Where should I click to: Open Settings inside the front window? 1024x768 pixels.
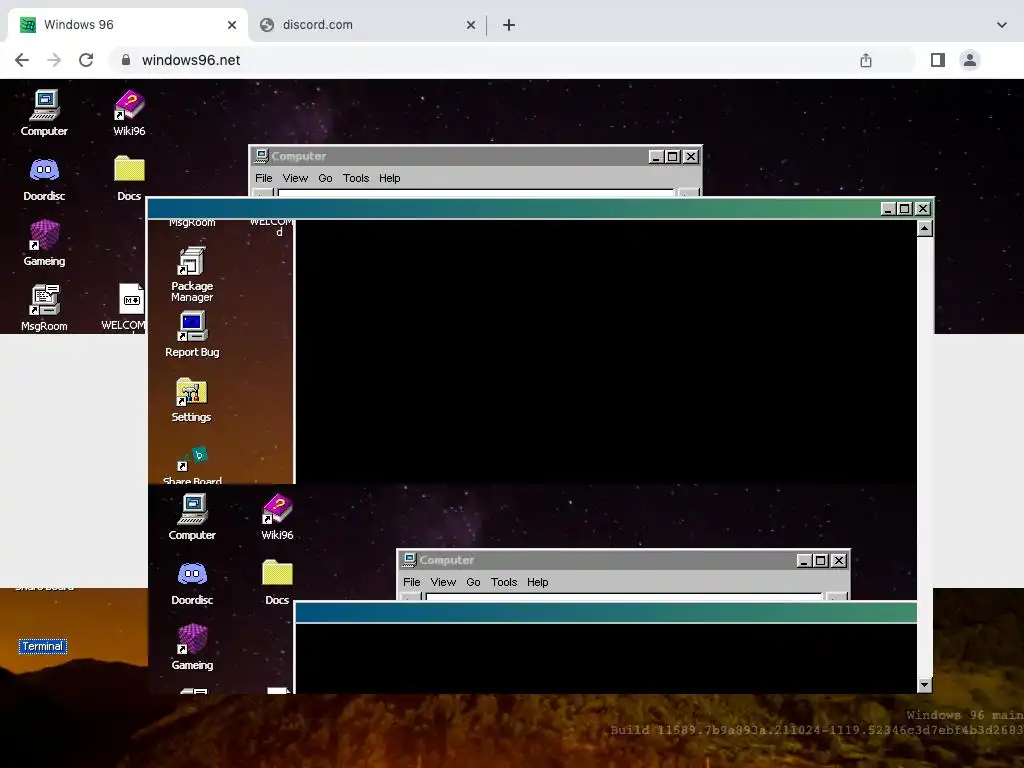(191, 399)
